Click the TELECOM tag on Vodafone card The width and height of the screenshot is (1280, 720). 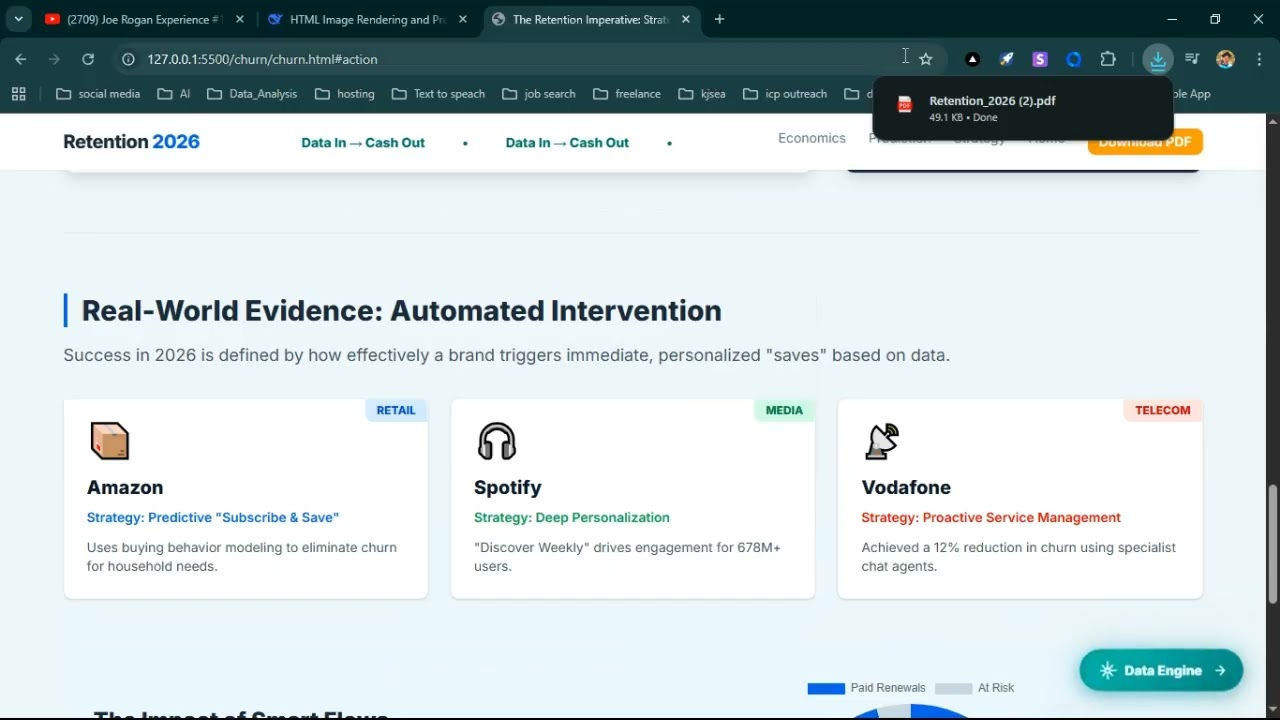(x=1163, y=410)
